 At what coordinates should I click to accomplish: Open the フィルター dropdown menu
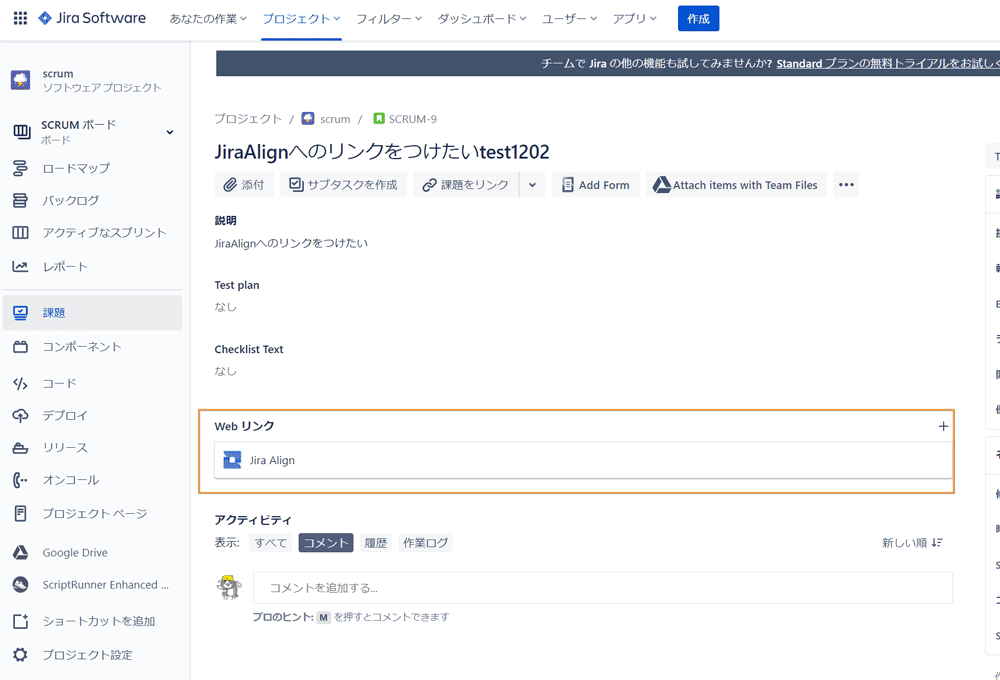click(389, 19)
